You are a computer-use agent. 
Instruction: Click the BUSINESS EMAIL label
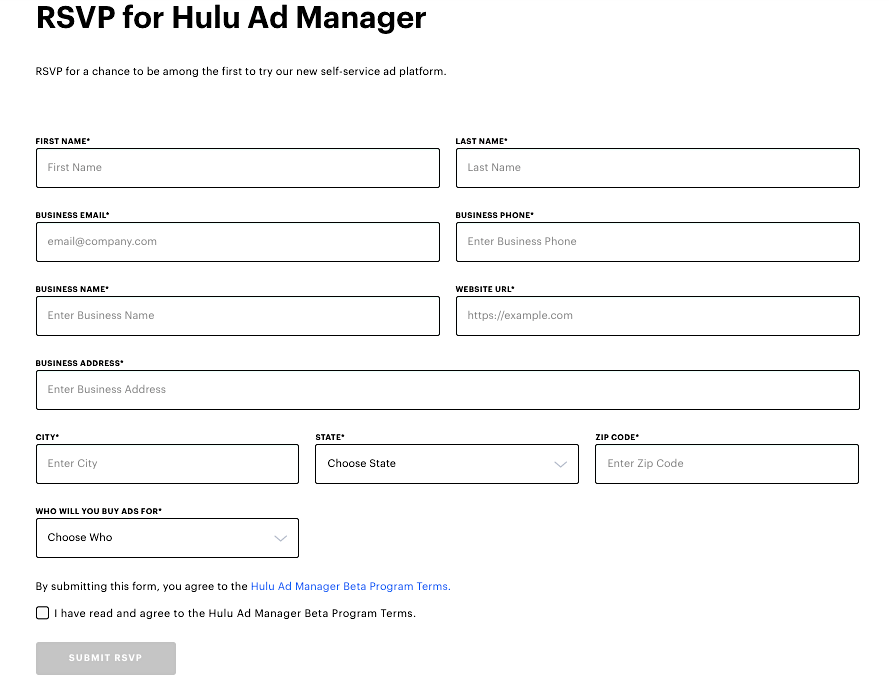tap(73, 215)
